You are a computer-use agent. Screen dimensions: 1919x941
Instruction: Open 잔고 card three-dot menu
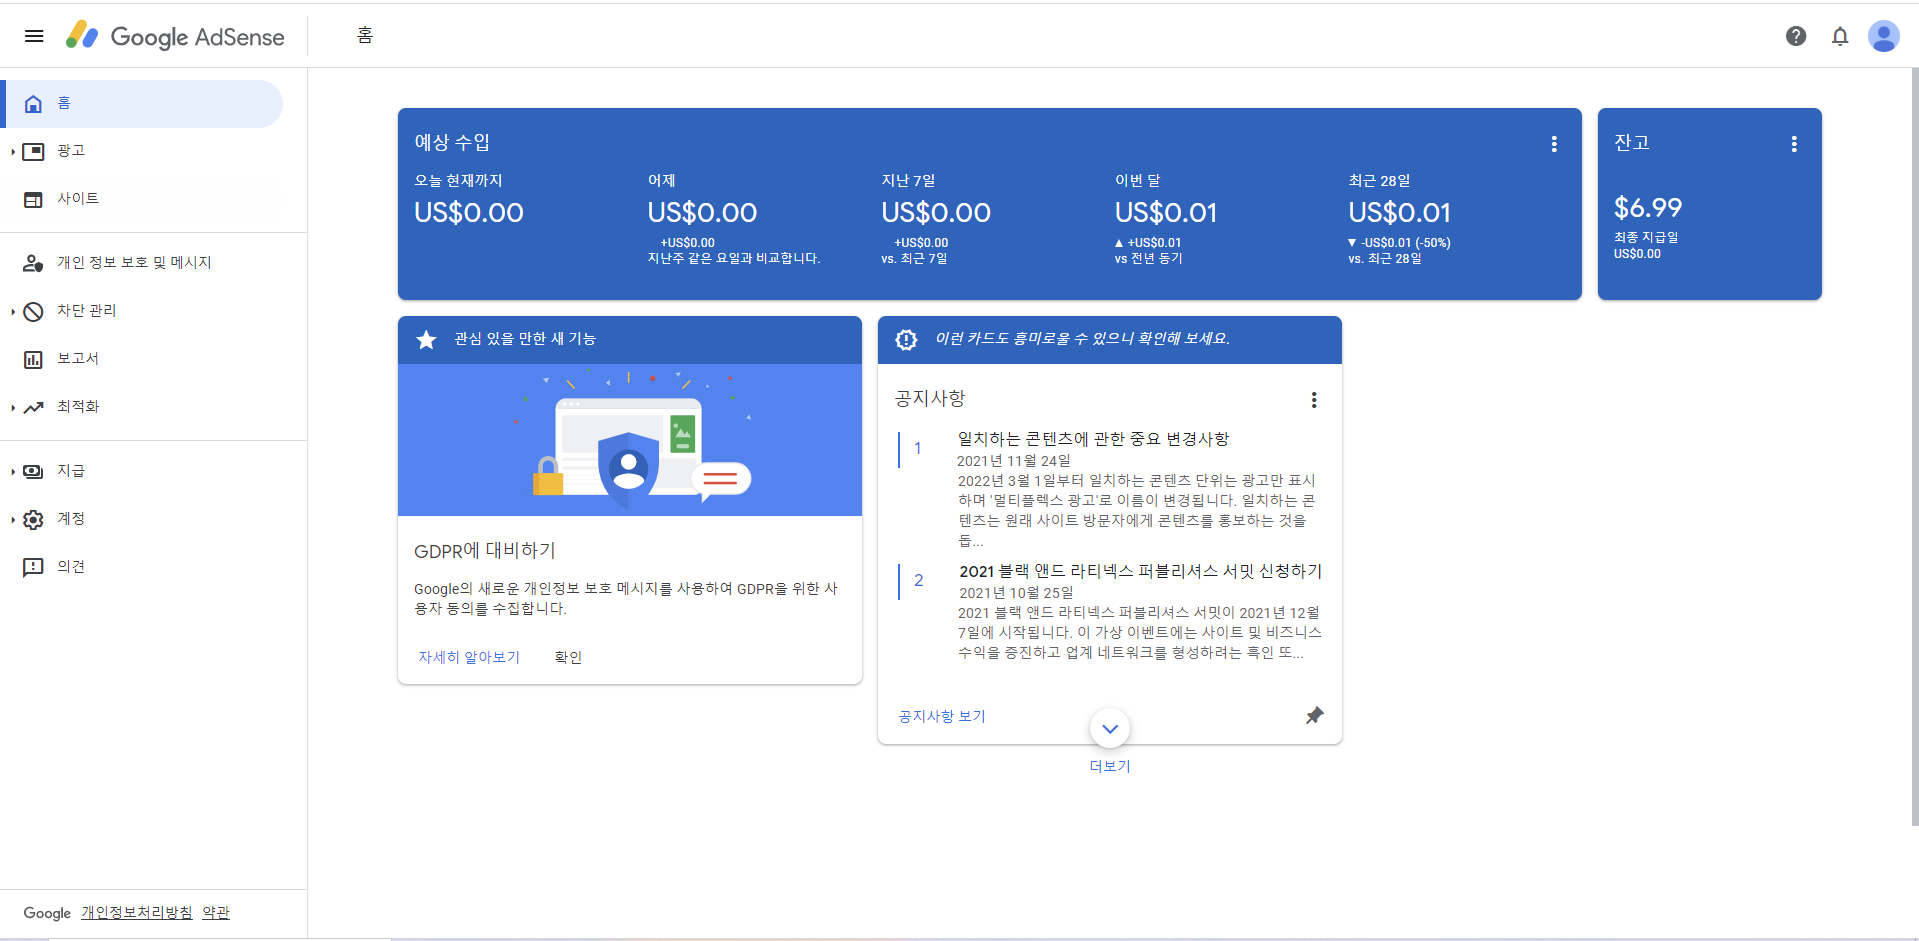pyautogui.click(x=1794, y=144)
